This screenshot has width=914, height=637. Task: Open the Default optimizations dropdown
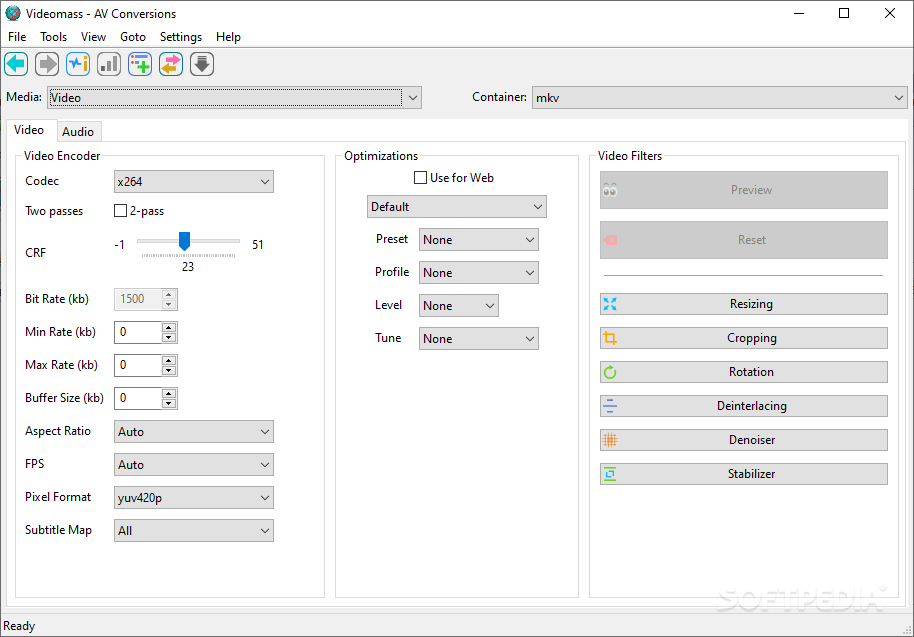[x=456, y=207]
